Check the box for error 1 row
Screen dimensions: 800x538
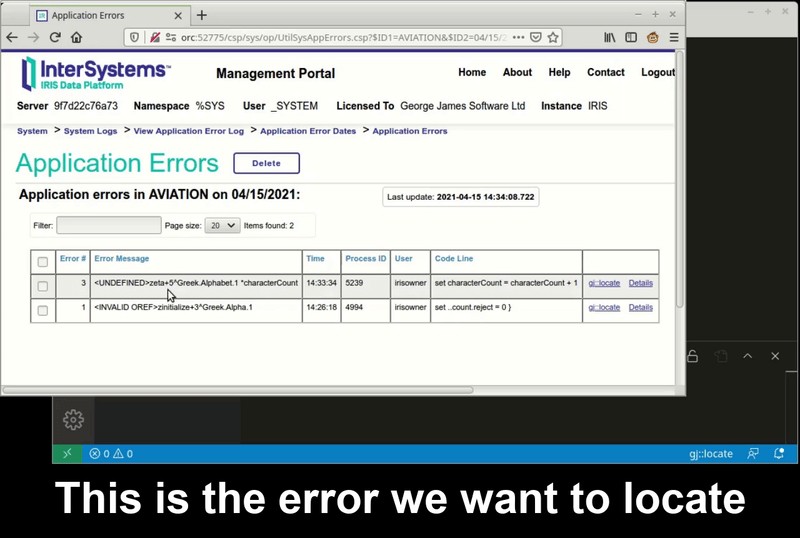(x=42, y=311)
